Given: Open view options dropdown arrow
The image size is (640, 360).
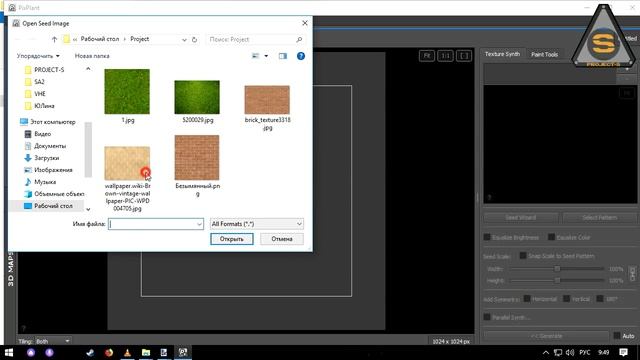Looking at the screenshot, I should tap(266, 56).
